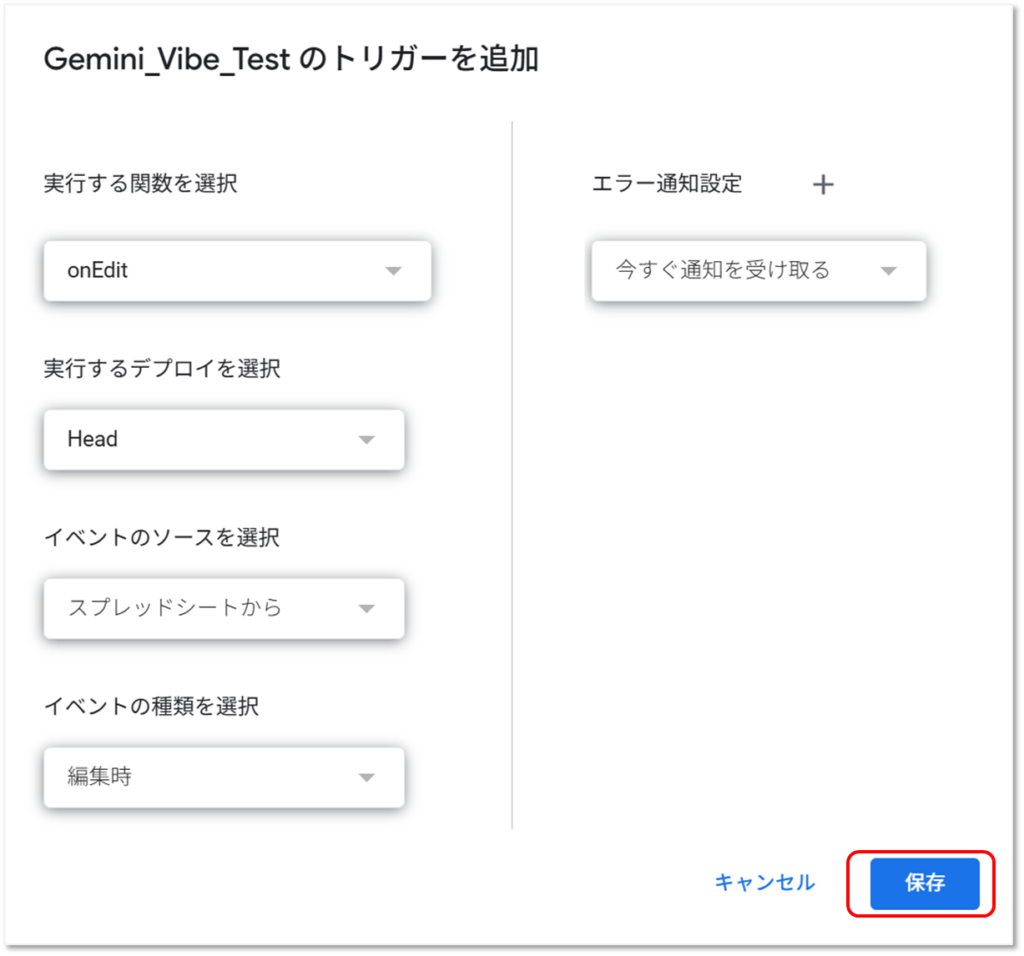The width and height of the screenshot is (1024, 956).
Task: Click the 実行する関数を選択 label
Action: pyautogui.click(x=141, y=184)
